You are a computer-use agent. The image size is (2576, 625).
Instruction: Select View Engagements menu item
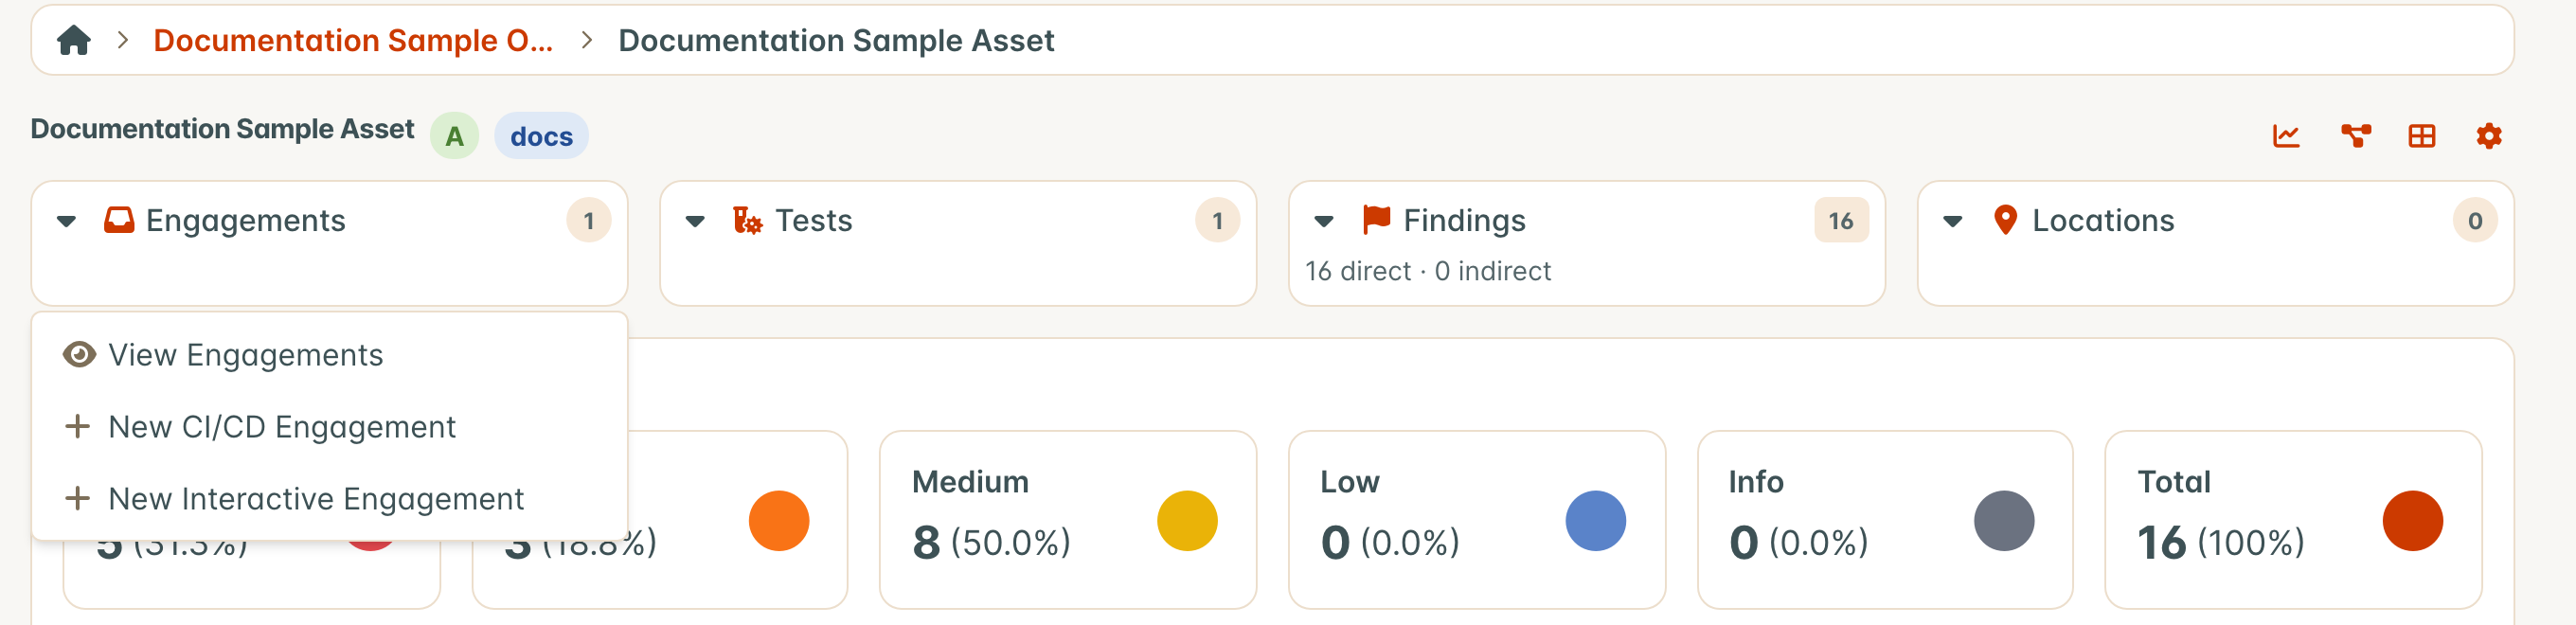point(330,355)
